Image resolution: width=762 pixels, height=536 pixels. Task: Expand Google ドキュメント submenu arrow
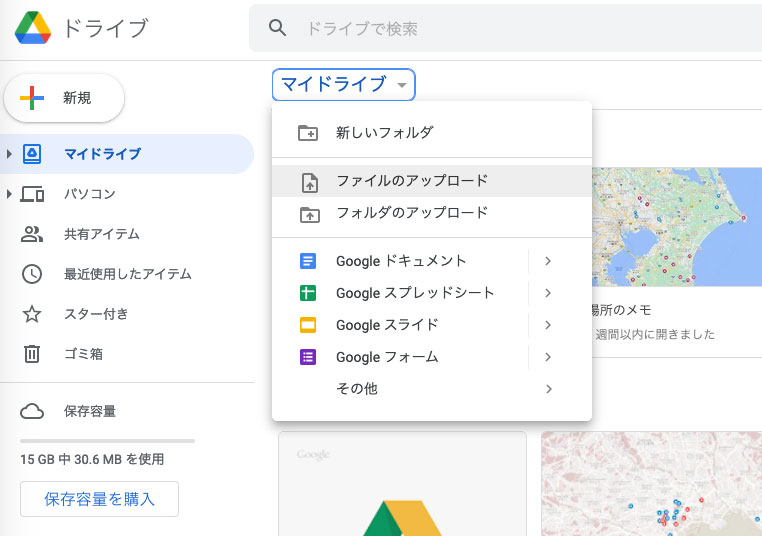click(x=548, y=261)
